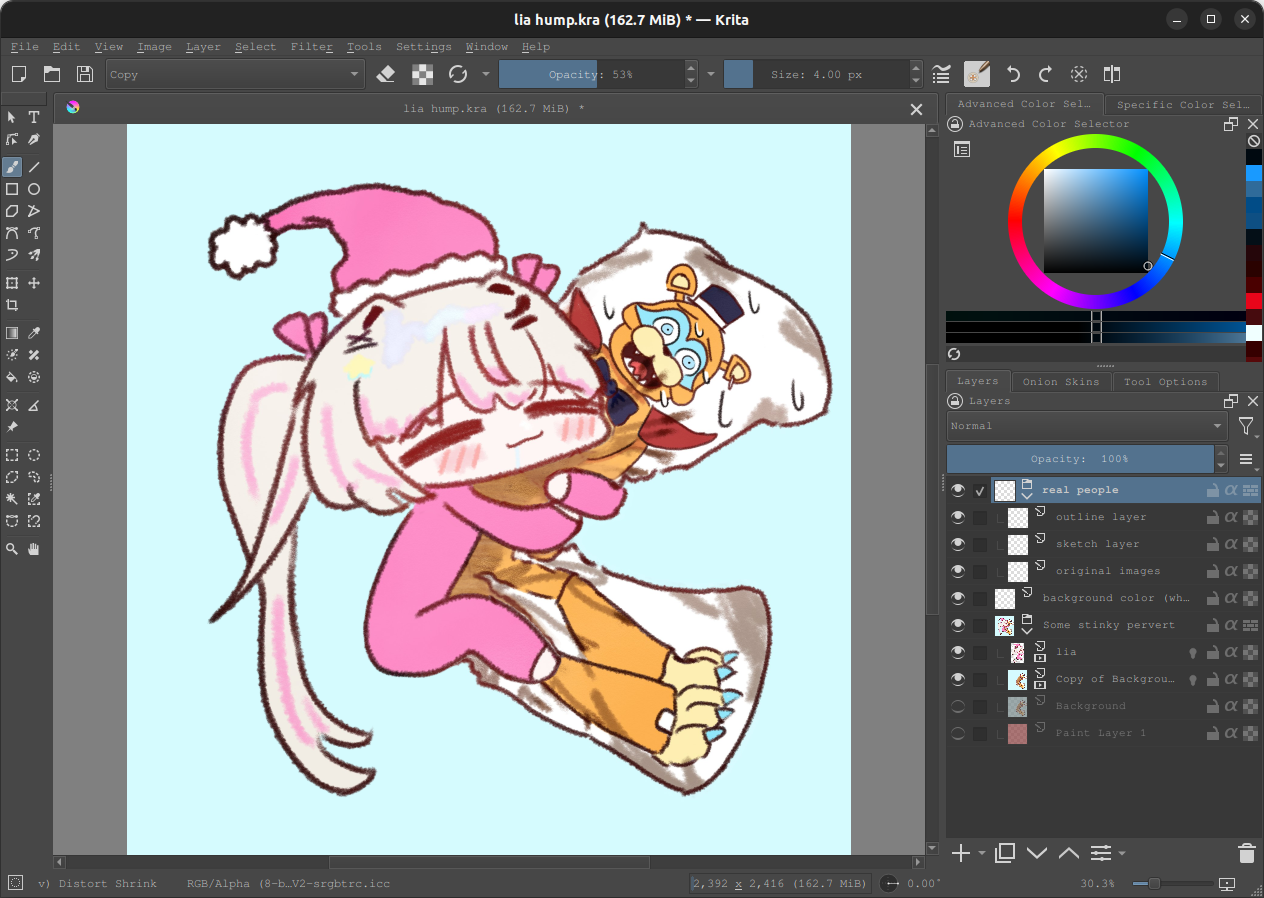The height and width of the screenshot is (898, 1264).
Task: Select the Zoom magnifier tool
Action: [12, 549]
